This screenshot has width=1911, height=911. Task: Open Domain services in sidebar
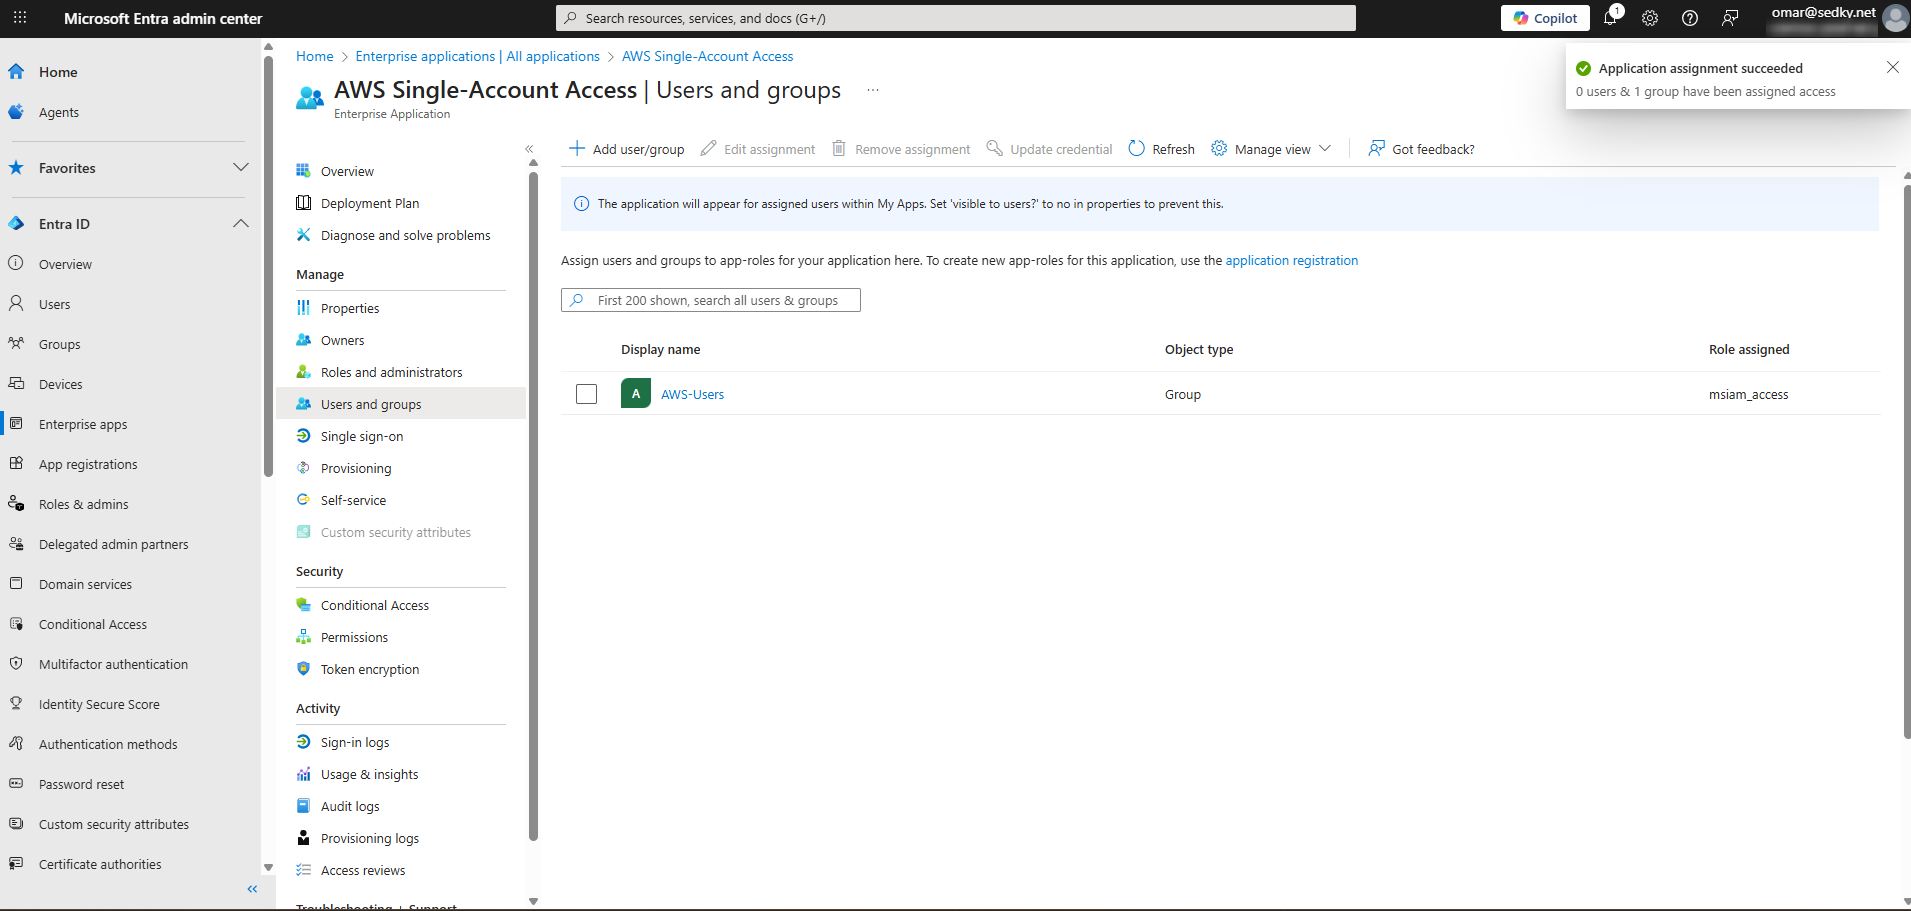(85, 584)
